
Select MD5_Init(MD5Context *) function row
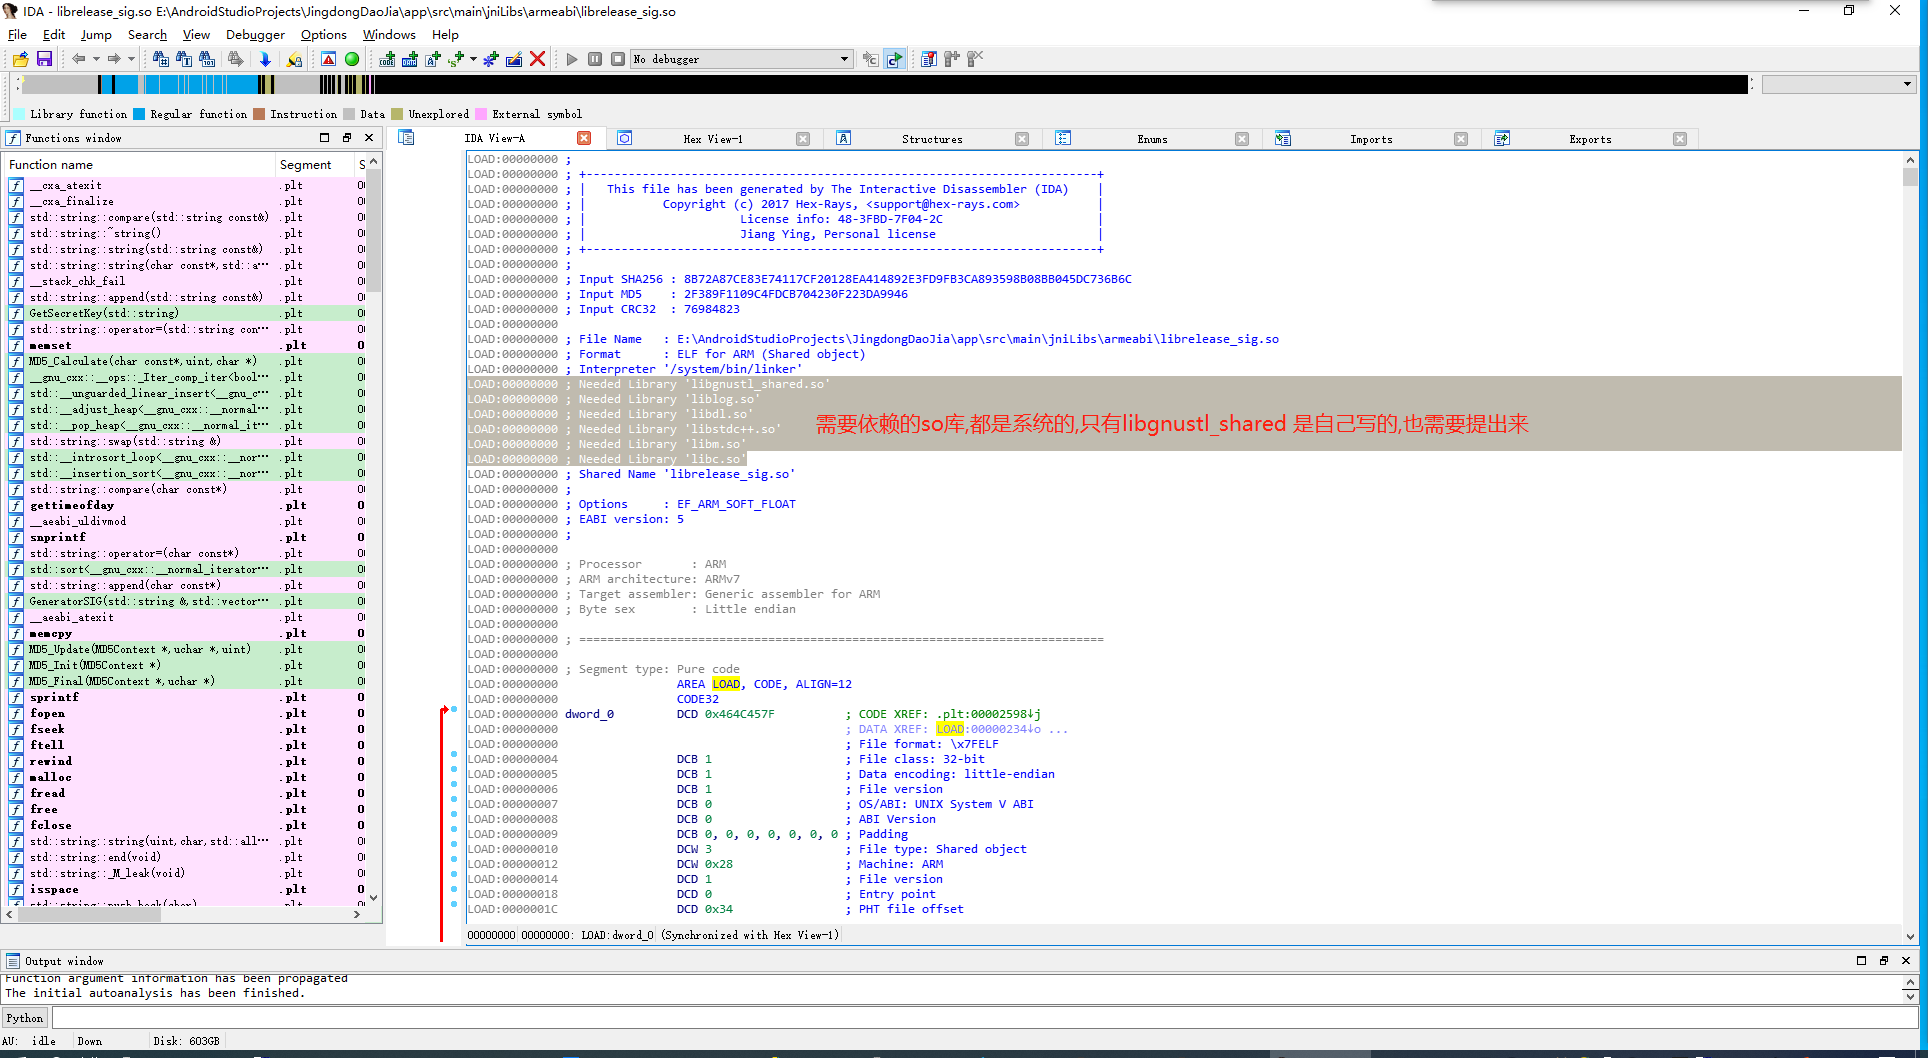click(186, 665)
